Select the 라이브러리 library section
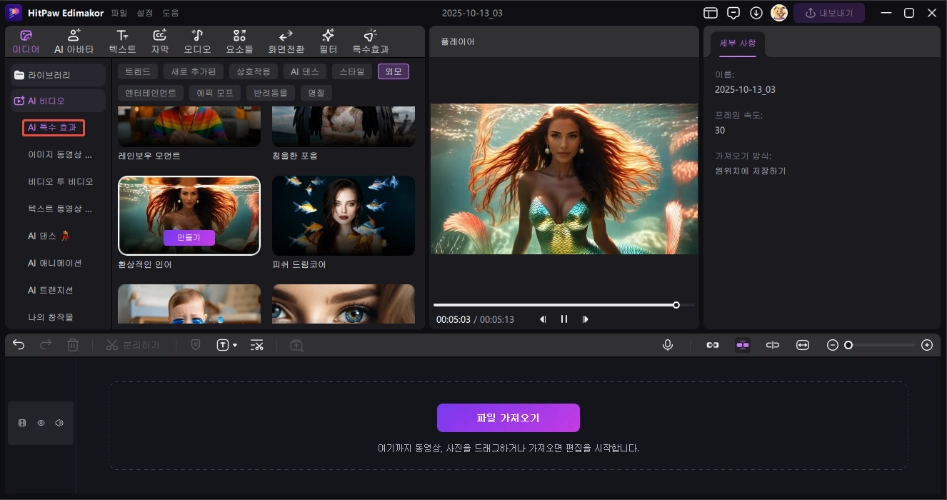The image size is (947, 500). (58, 75)
